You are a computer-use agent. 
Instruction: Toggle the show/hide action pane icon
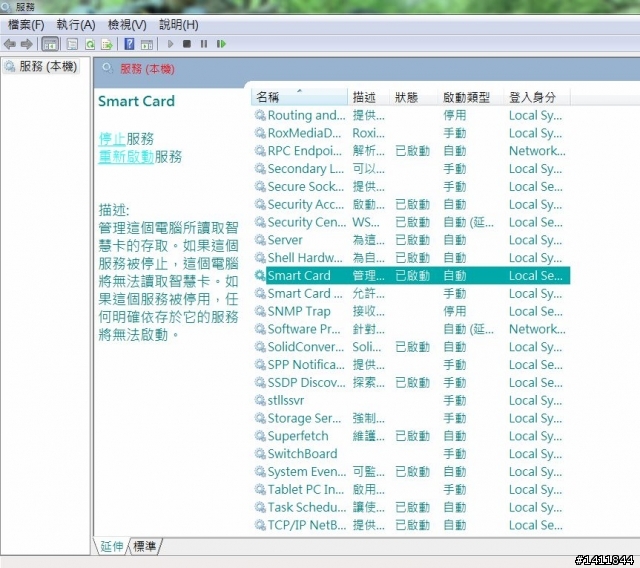pos(147,44)
